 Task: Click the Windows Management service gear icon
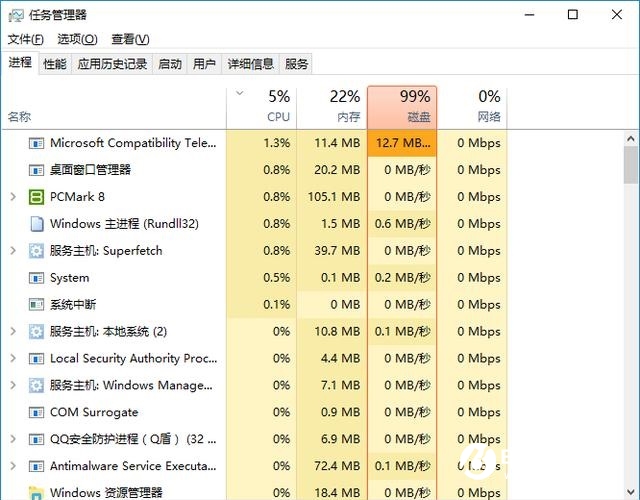36,385
